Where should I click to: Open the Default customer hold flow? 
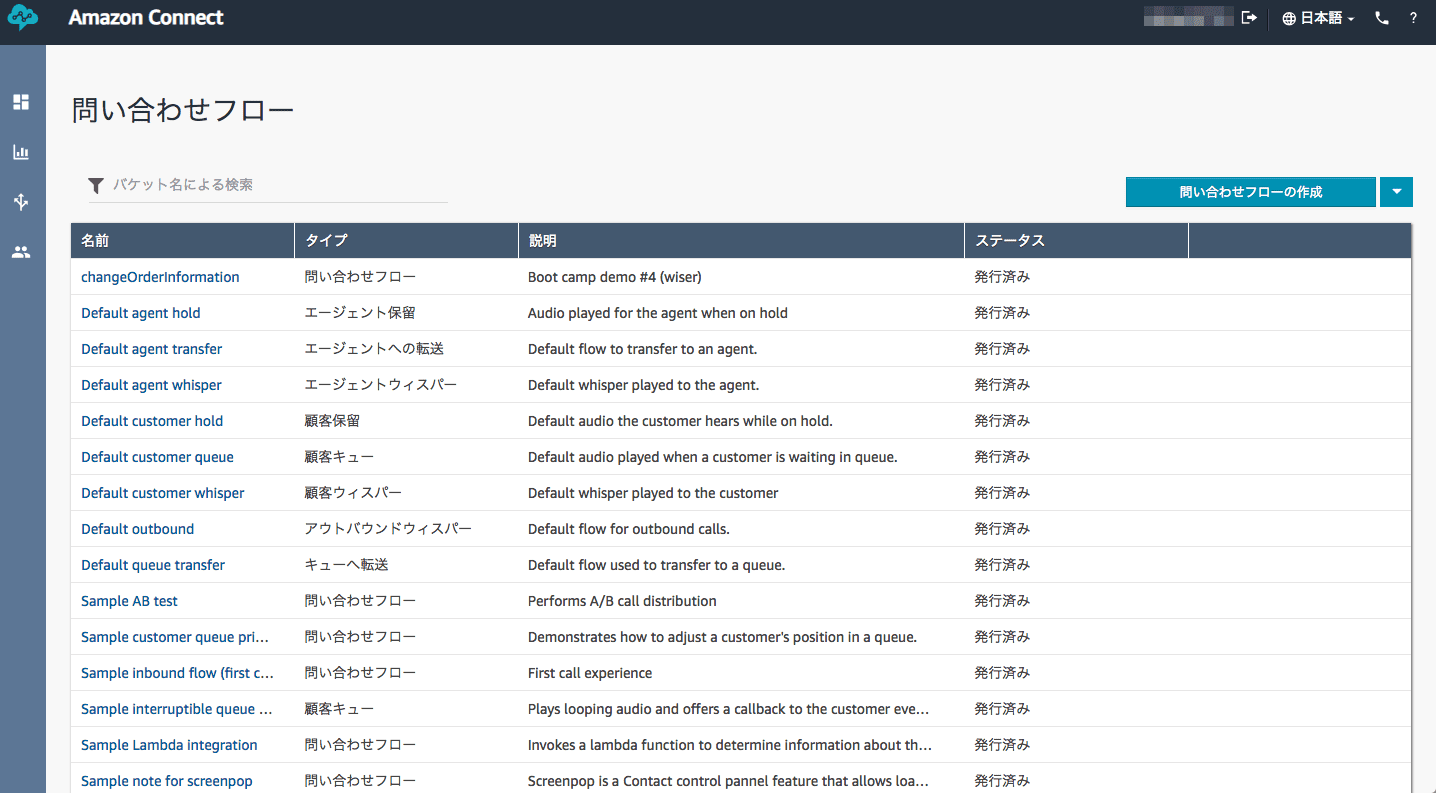152,421
